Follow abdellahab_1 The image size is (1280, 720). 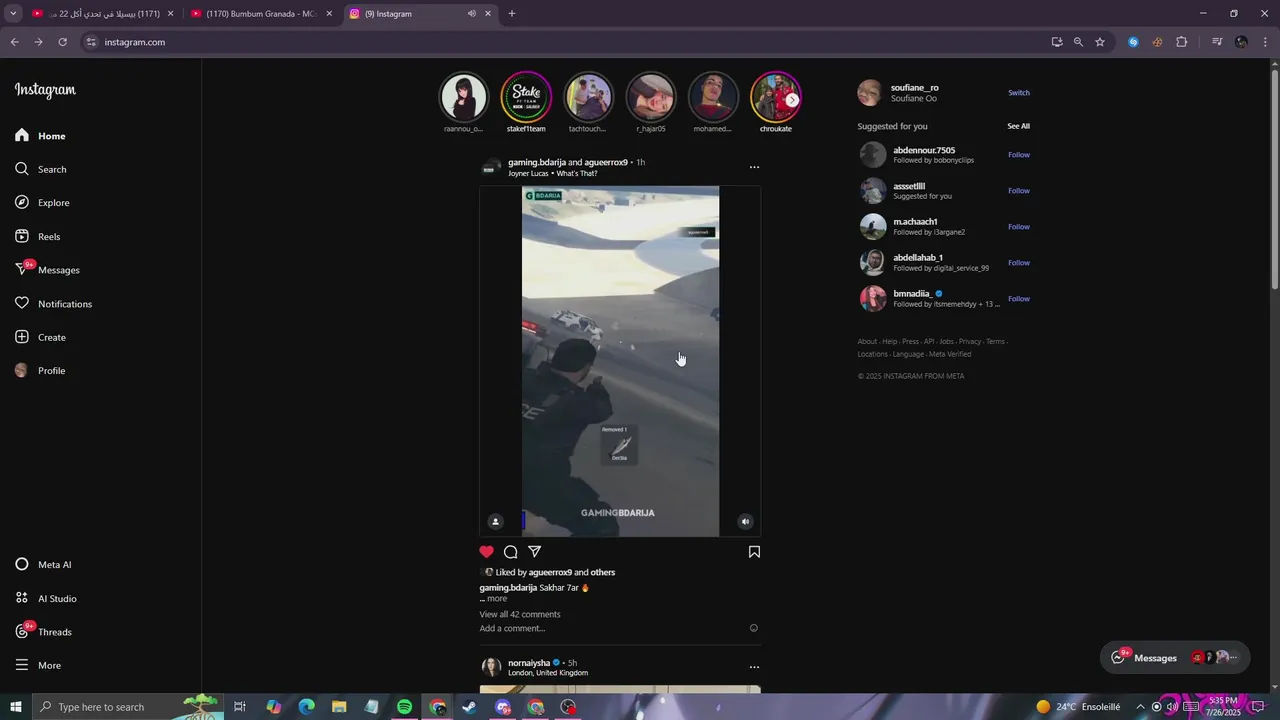pyautogui.click(x=1019, y=263)
